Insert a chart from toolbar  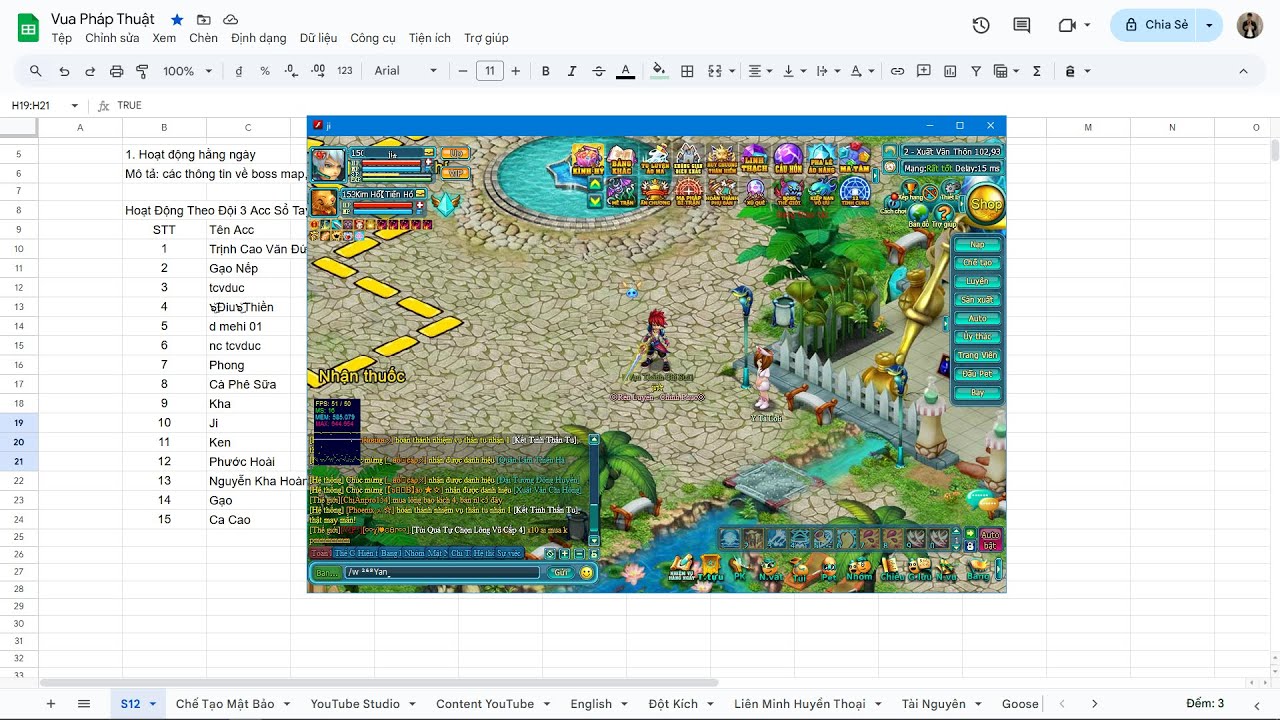click(950, 71)
